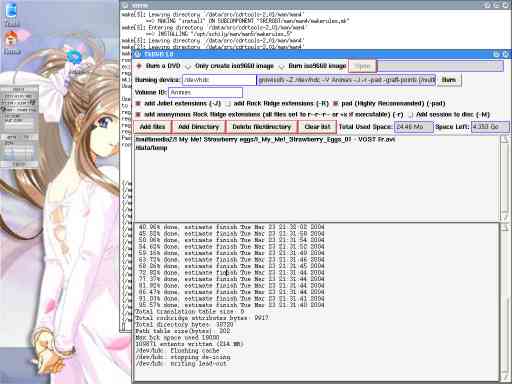The width and height of the screenshot is (512, 384).
Task: Enable 'add Rock Ridge extensions (-R)'
Action: (228, 104)
